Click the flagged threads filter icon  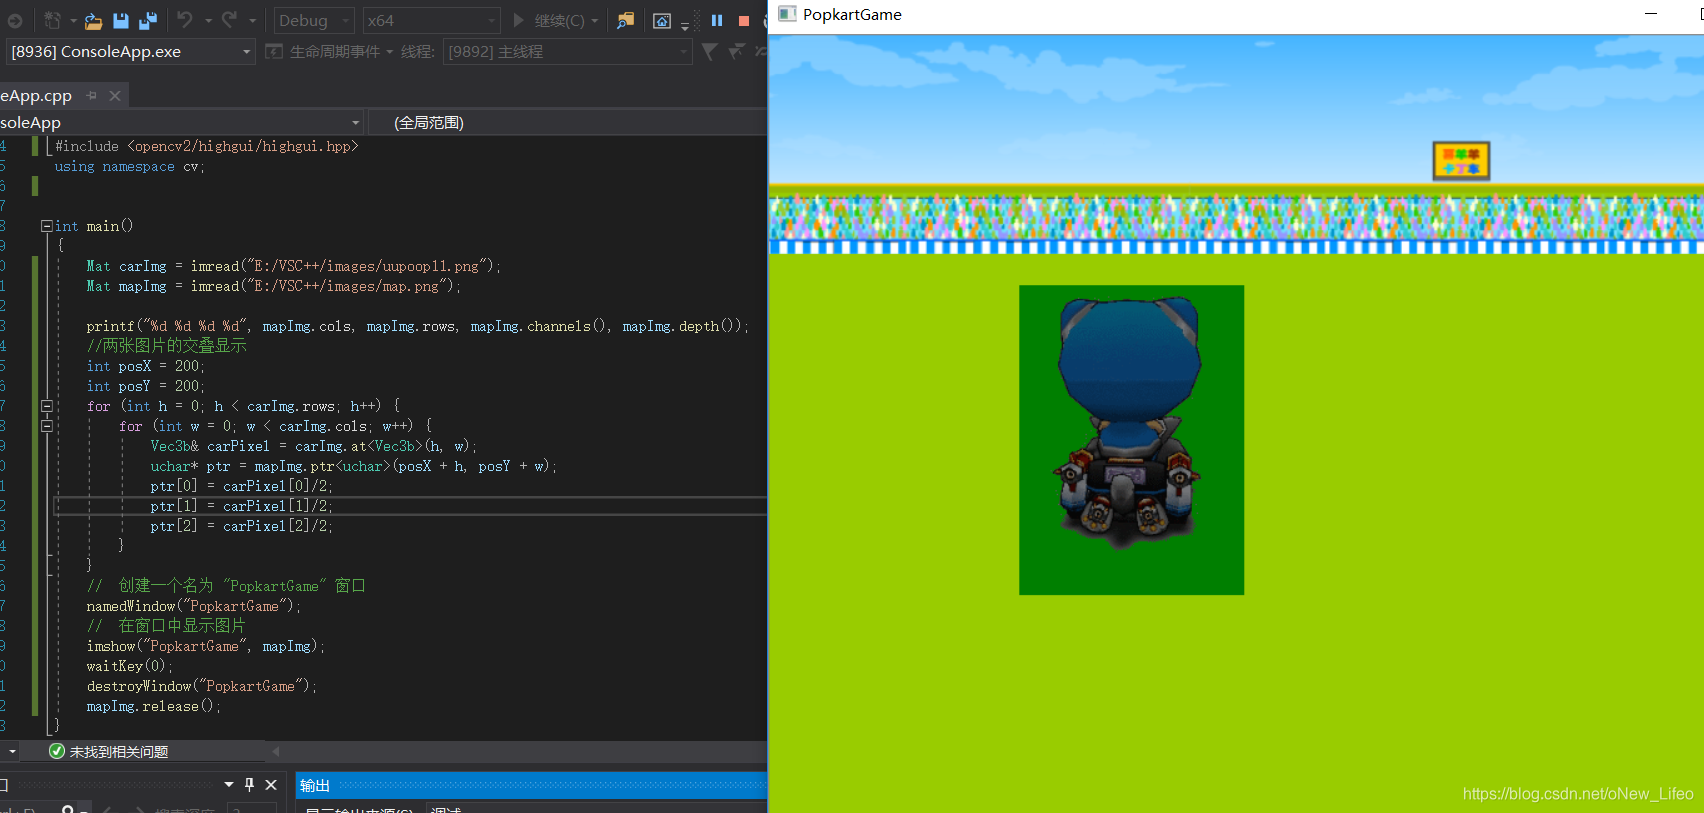737,51
